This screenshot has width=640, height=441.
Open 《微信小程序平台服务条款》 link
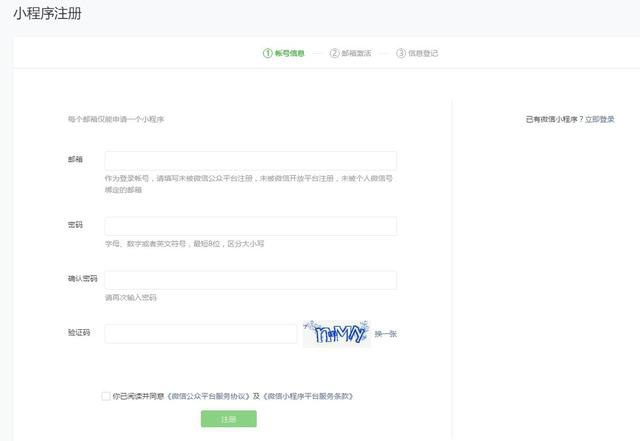coord(308,396)
